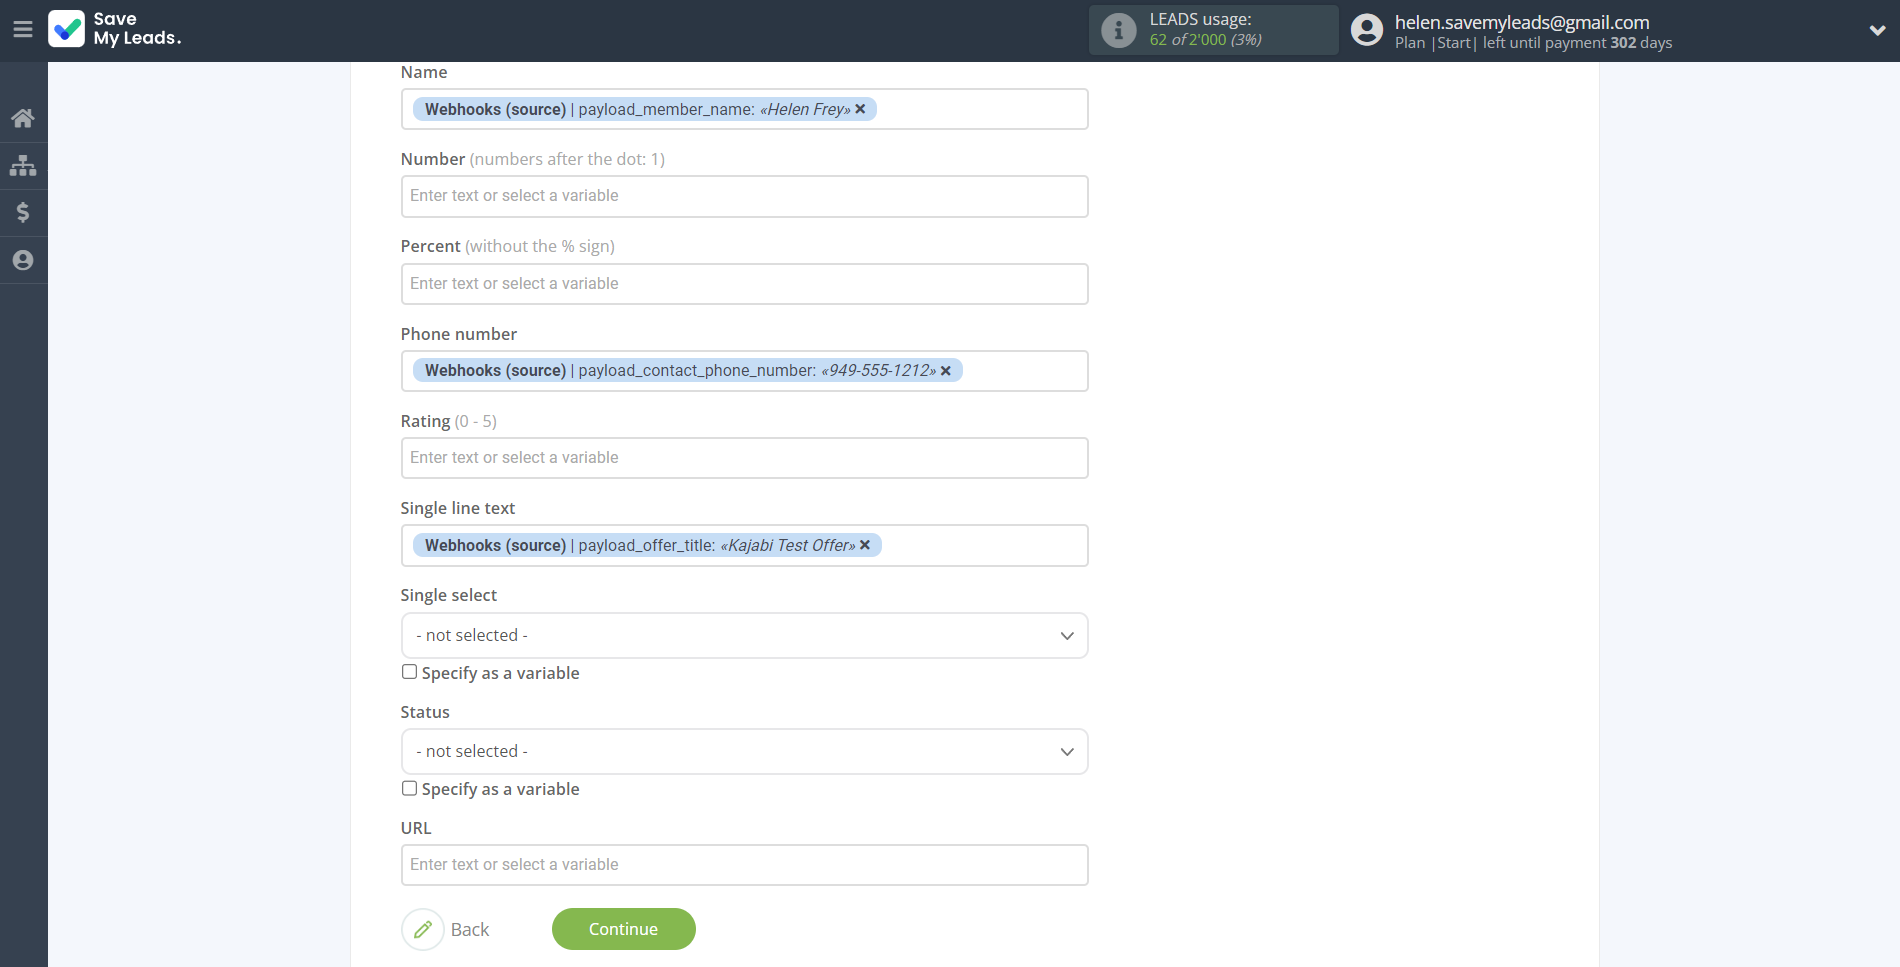Select the Helen Frey variable tag
Viewport: 1900px width, 967px height.
[x=645, y=109]
